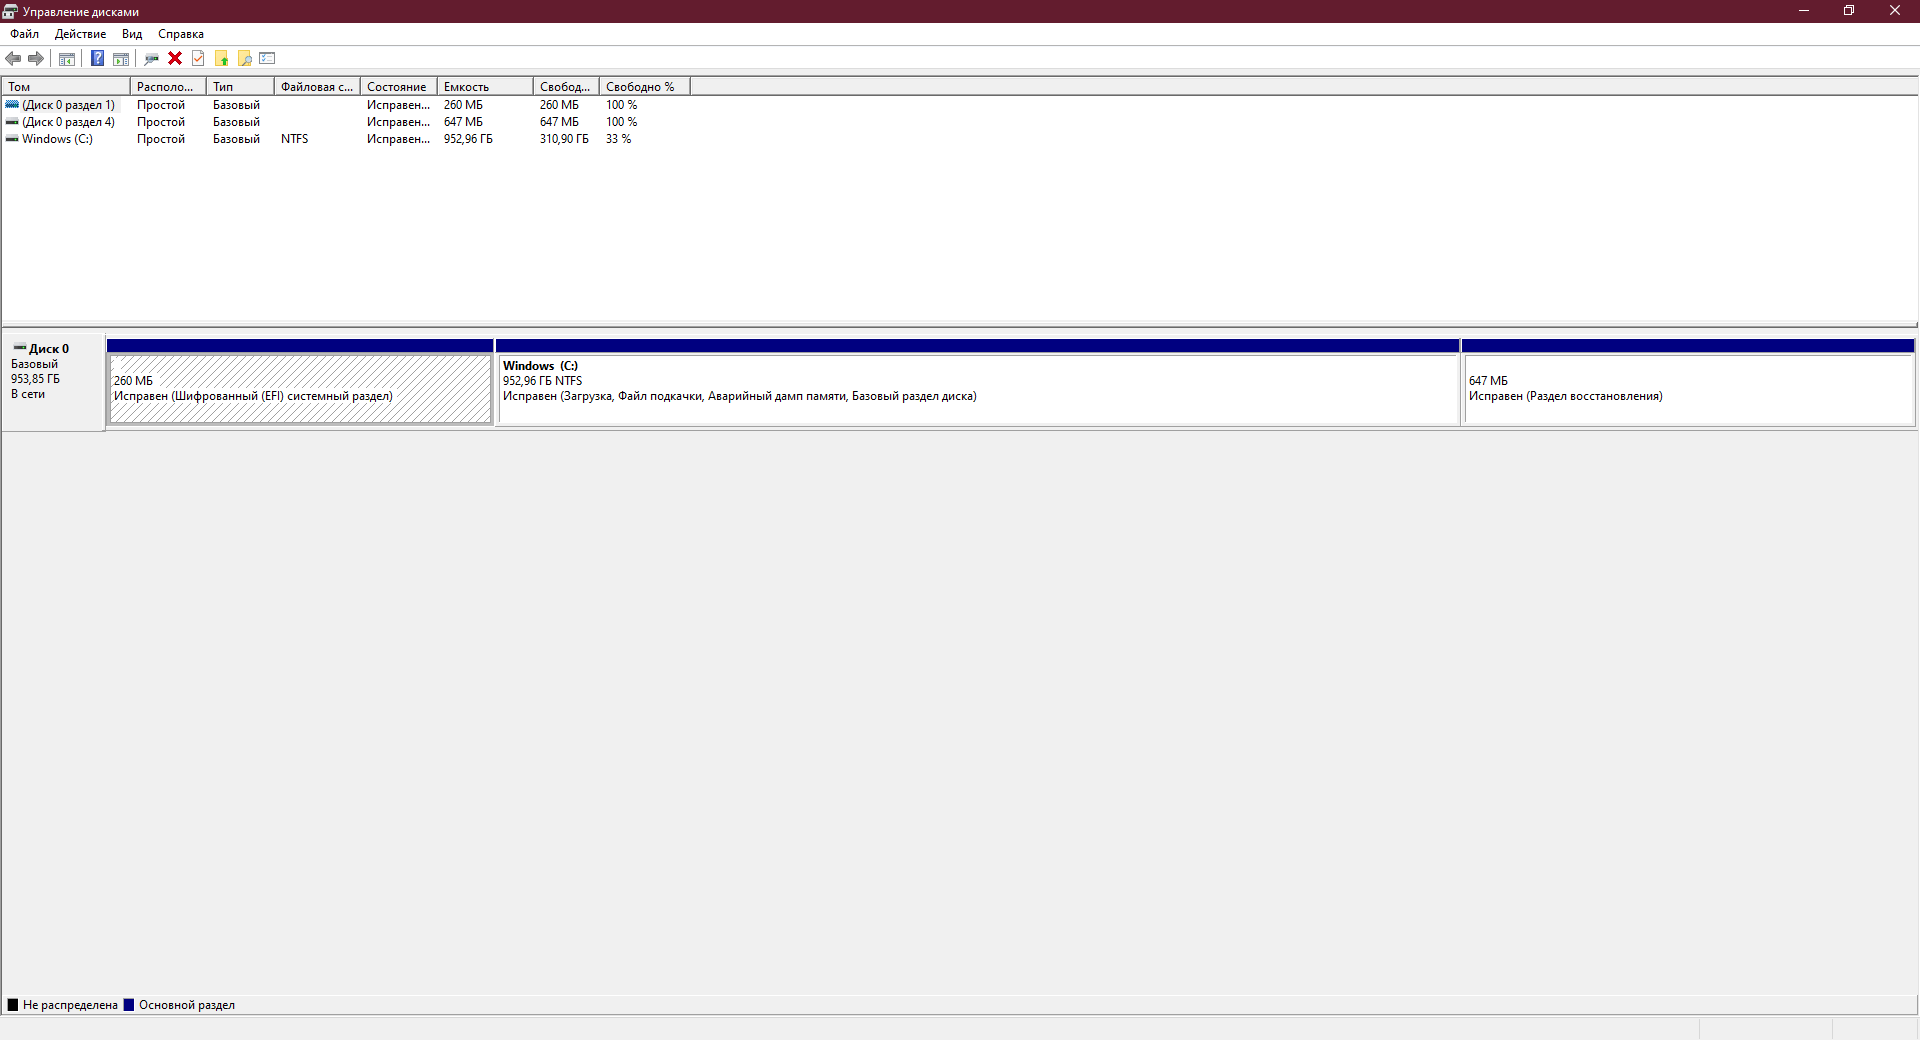Screen dimensions: 1920x1040
Task: Toggle the action pane toolbar icon
Action: [x=121, y=58]
